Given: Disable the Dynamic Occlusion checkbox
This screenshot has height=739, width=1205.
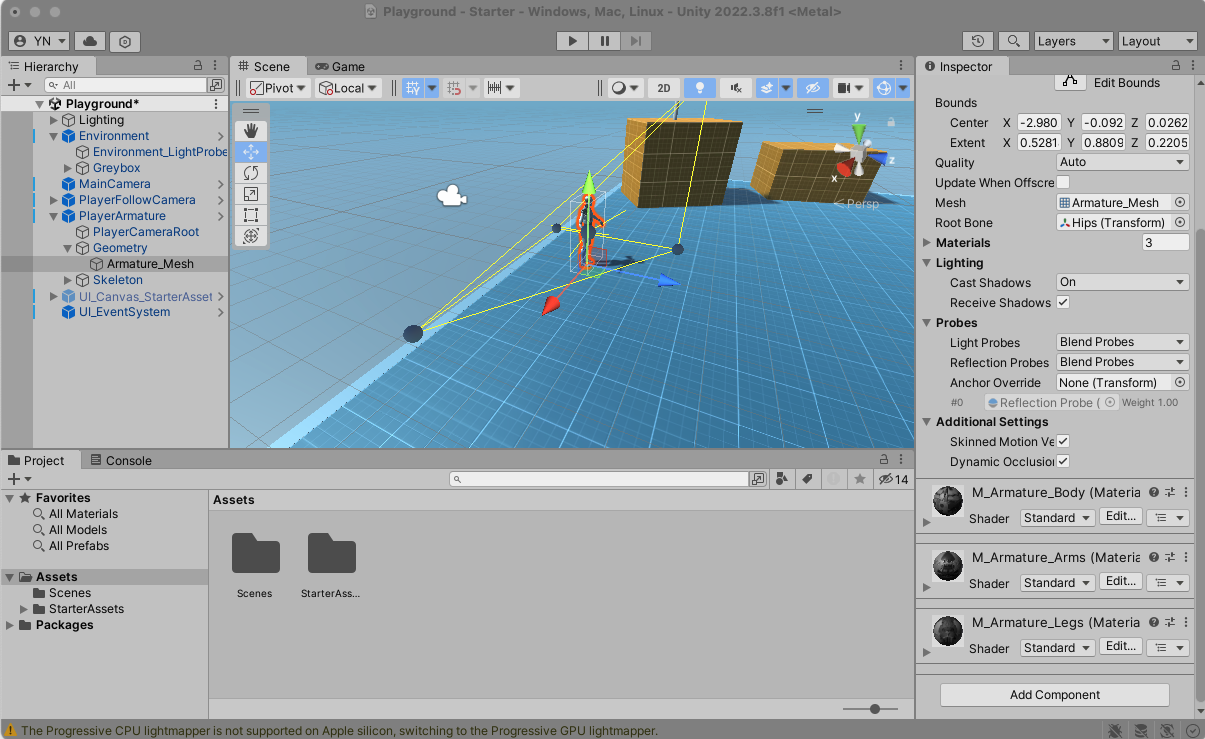Looking at the screenshot, I should tap(1063, 461).
